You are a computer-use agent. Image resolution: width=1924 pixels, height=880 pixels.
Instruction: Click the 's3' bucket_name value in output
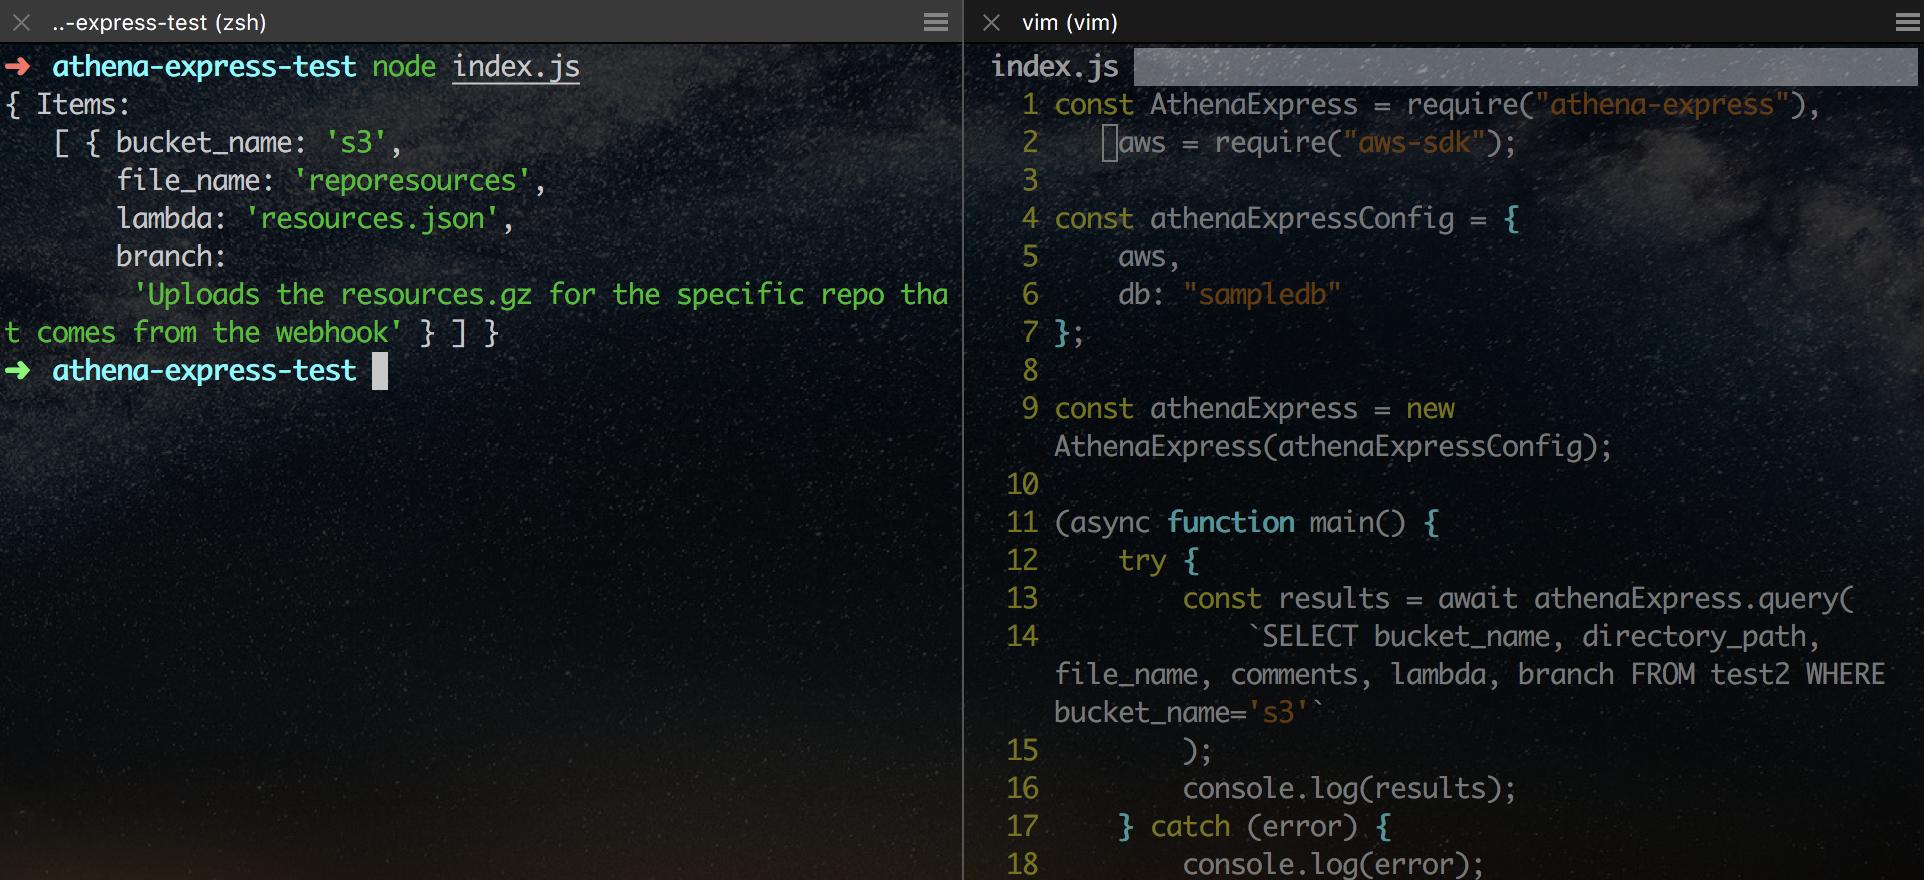[x=356, y=143]
